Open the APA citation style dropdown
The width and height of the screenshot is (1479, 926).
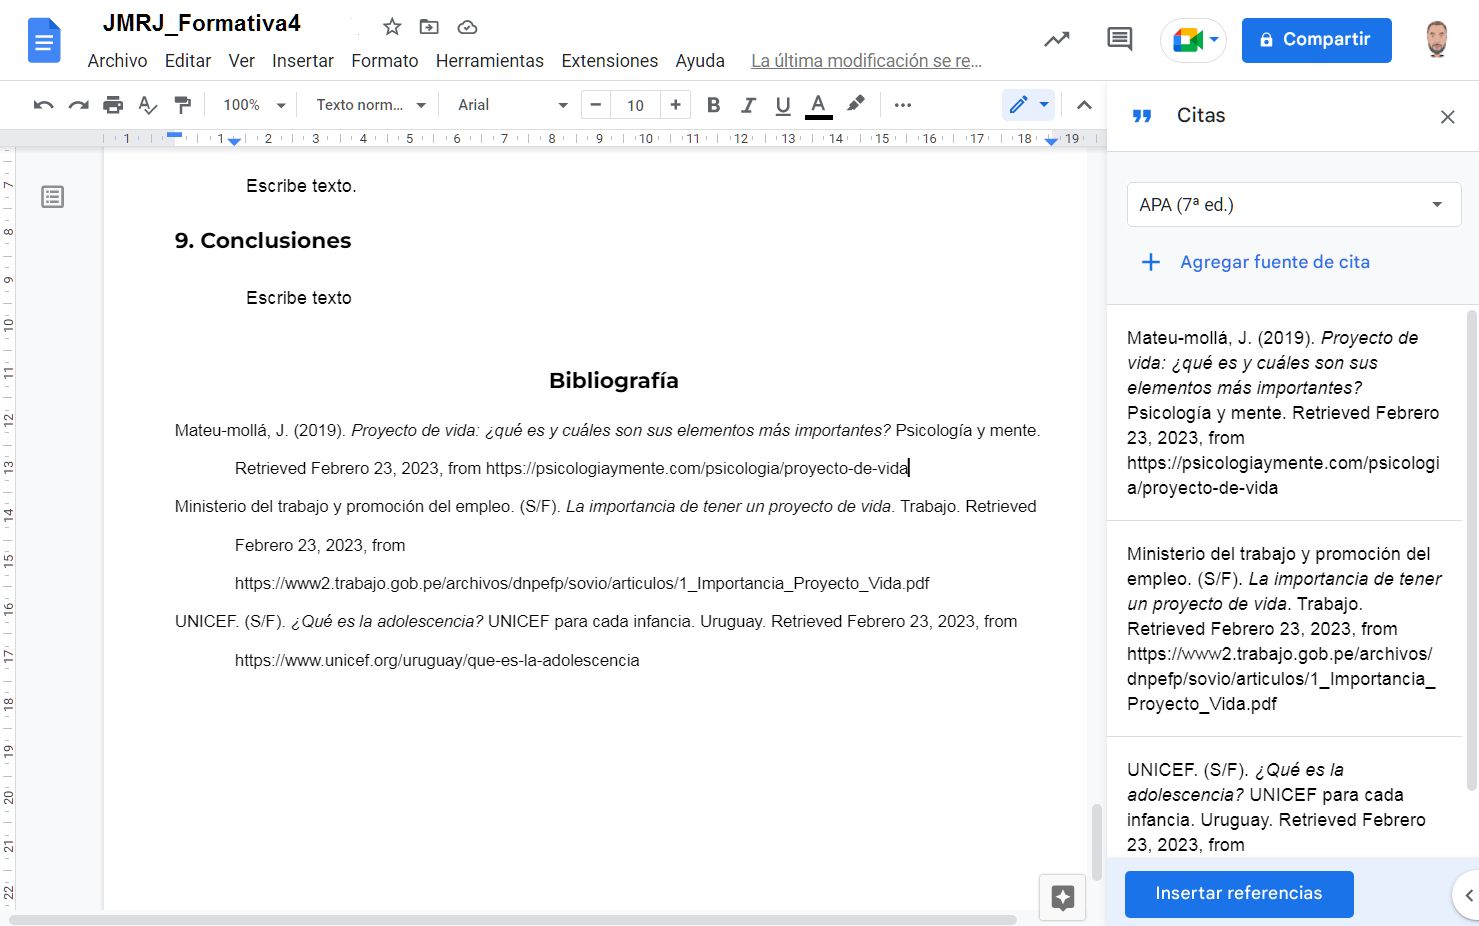(x=1293, y=205)
